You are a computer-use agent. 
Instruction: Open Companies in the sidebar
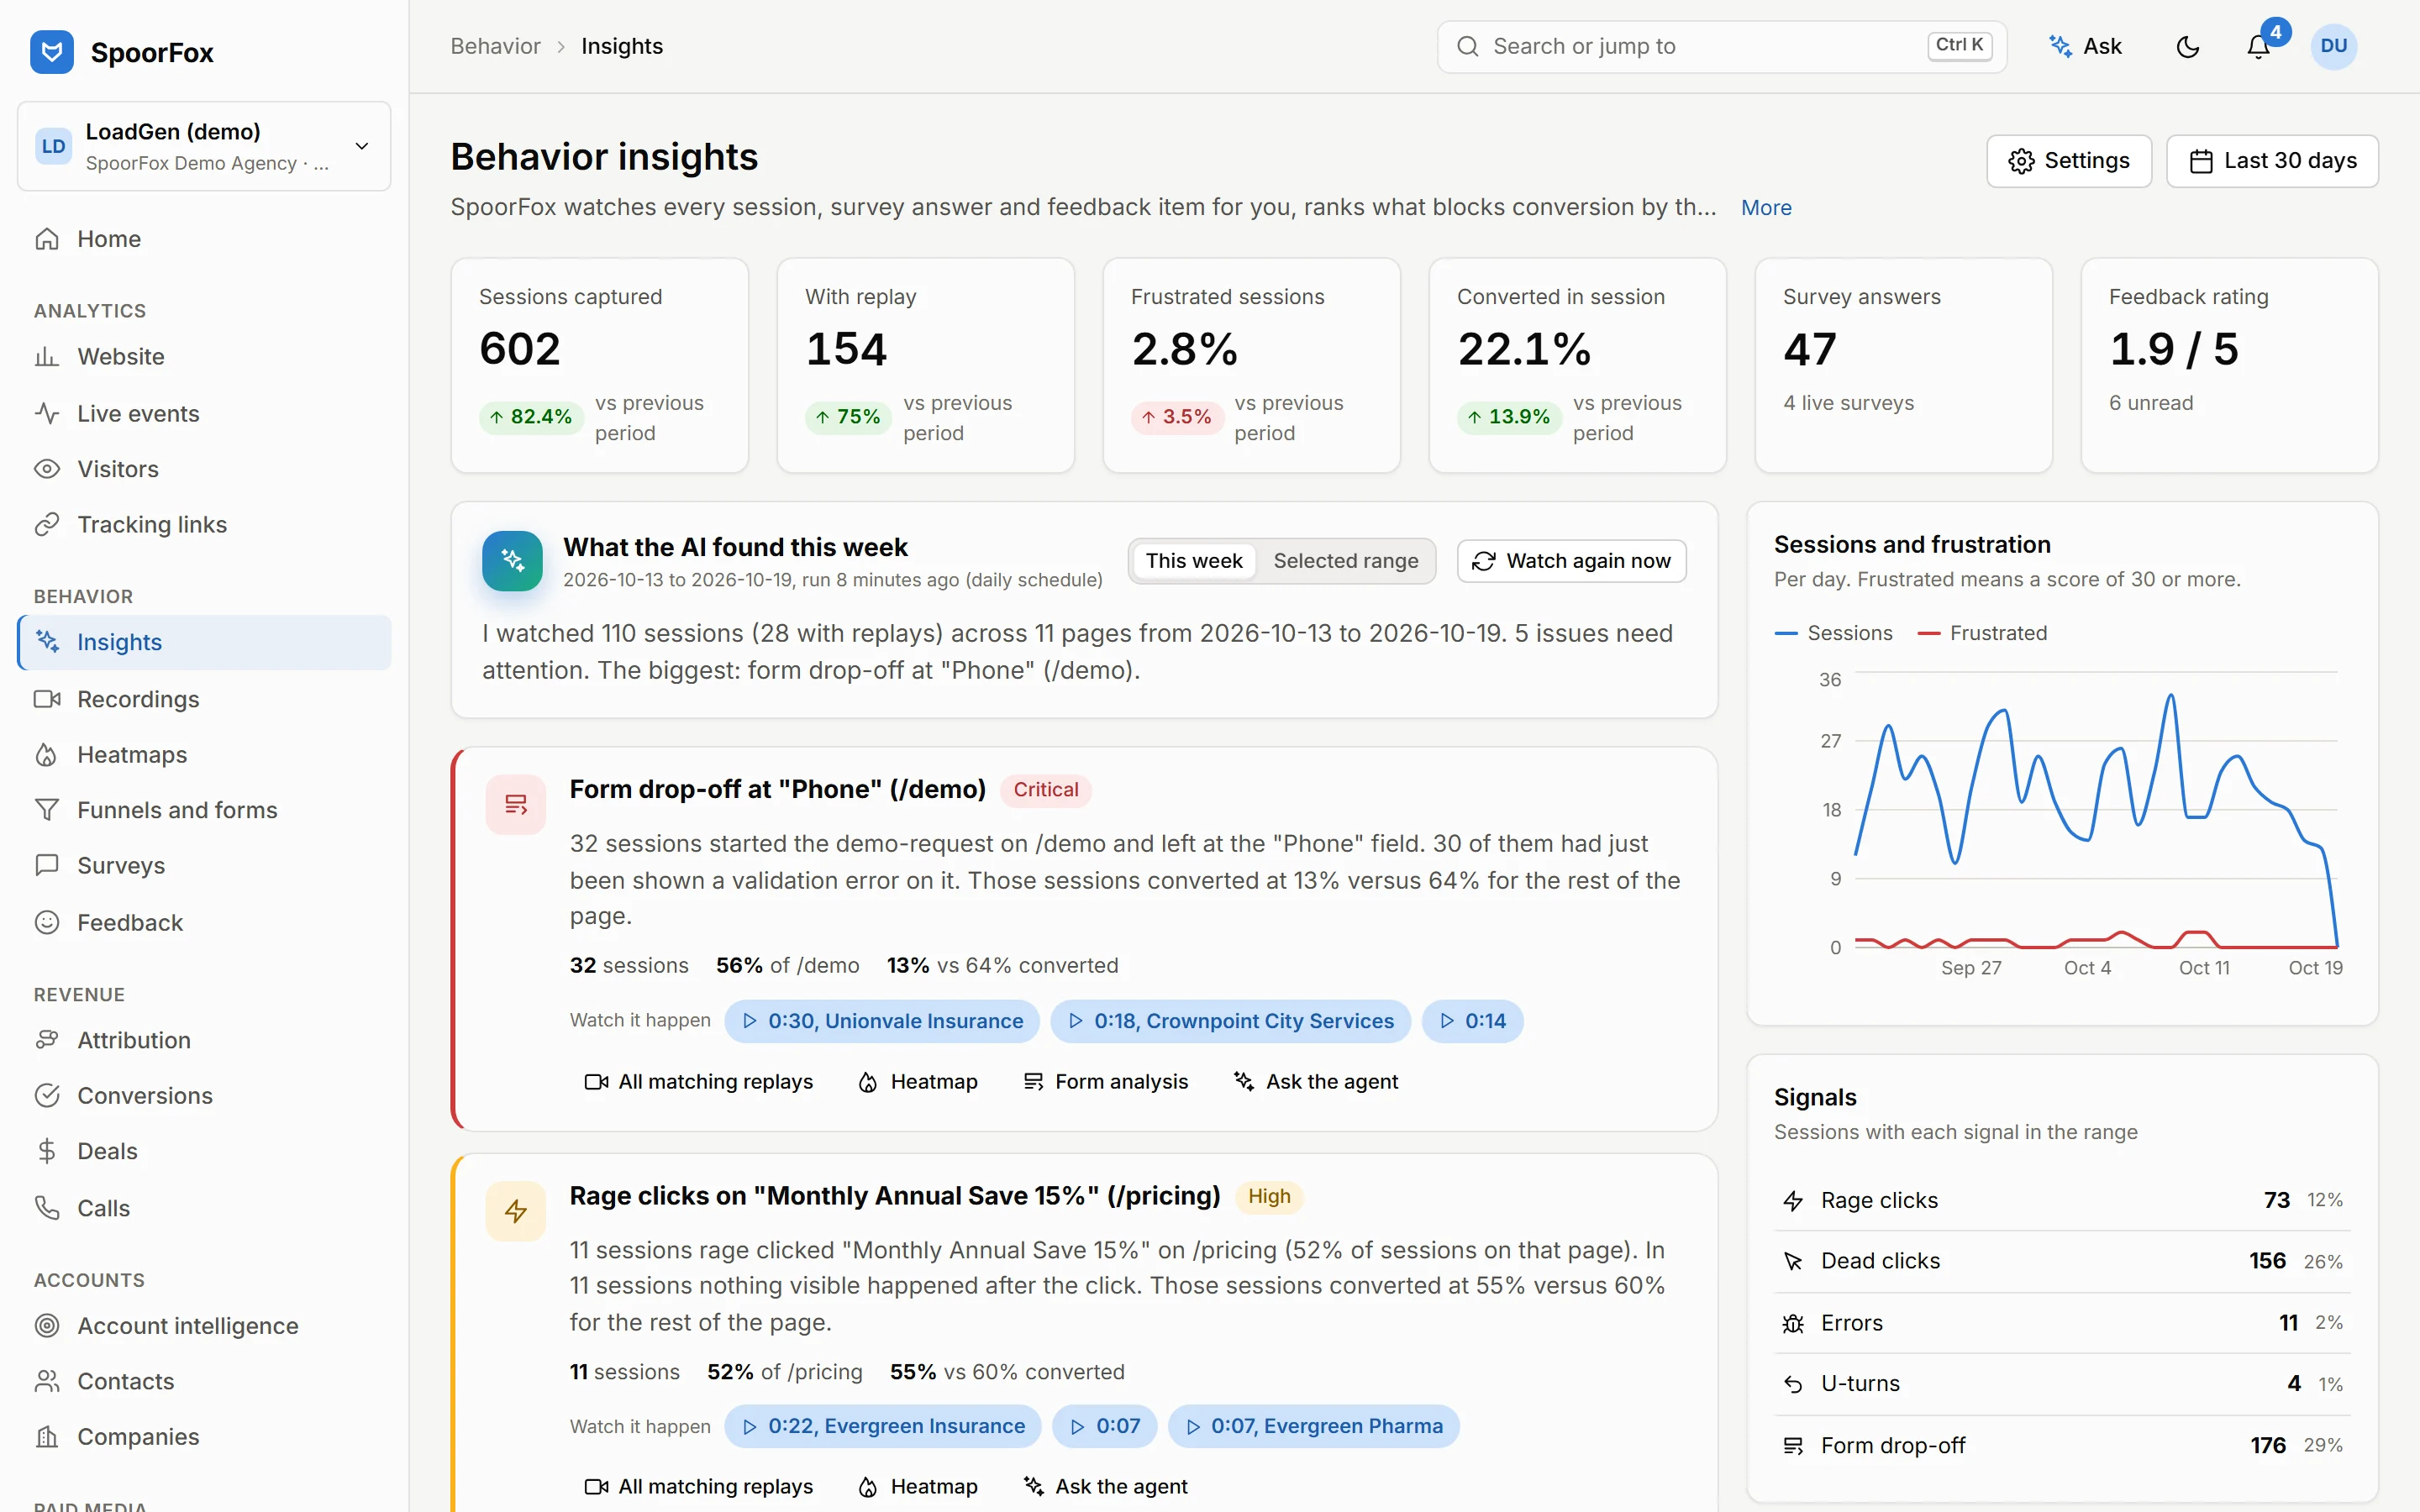204,1437
